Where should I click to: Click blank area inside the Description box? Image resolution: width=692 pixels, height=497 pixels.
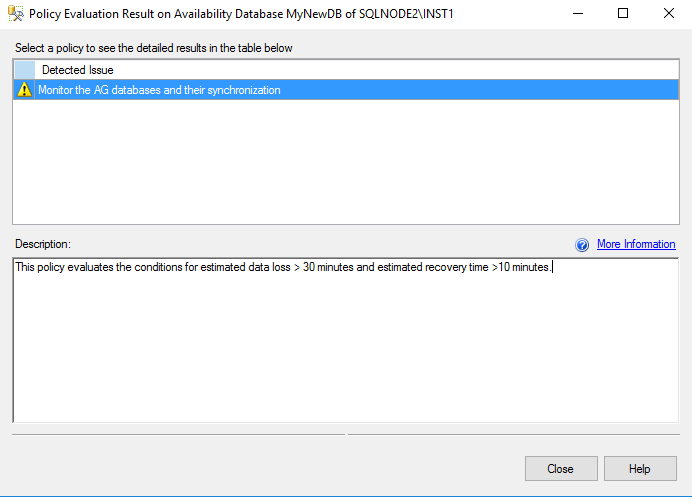(x=345, y=350)
